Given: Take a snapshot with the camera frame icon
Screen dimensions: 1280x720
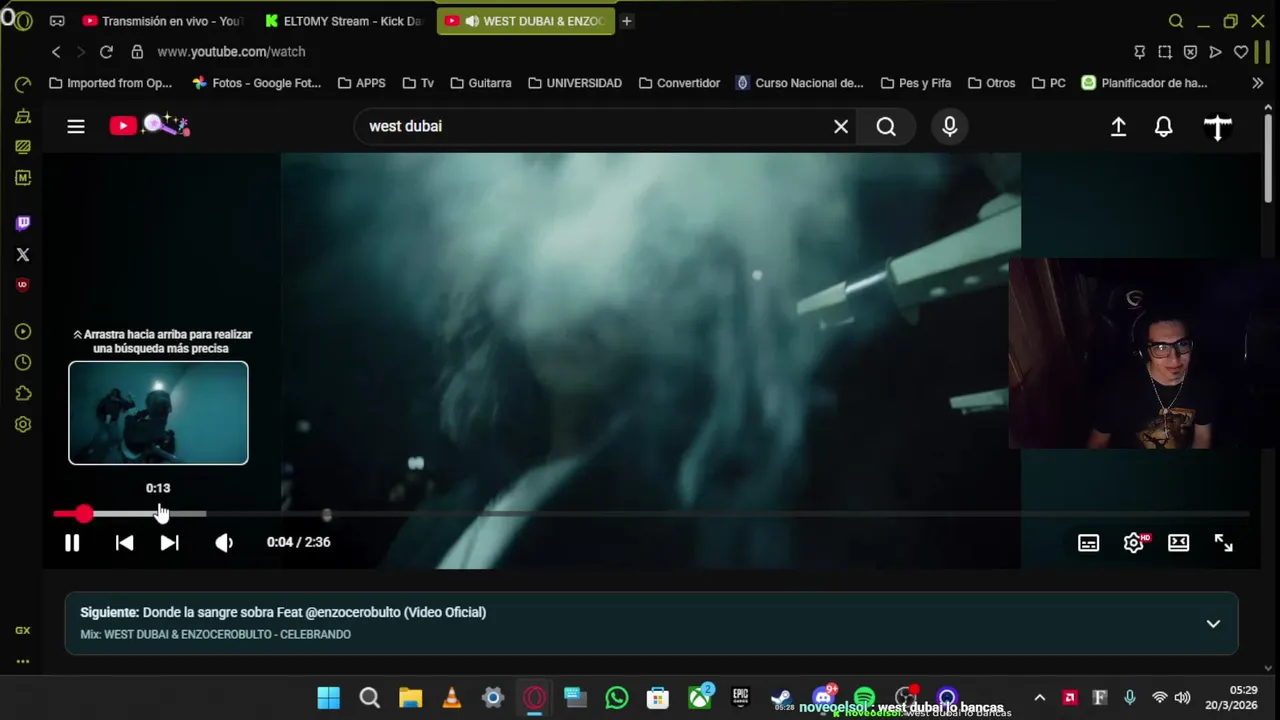Looking at the screenshot, I should coord(1165,52).
